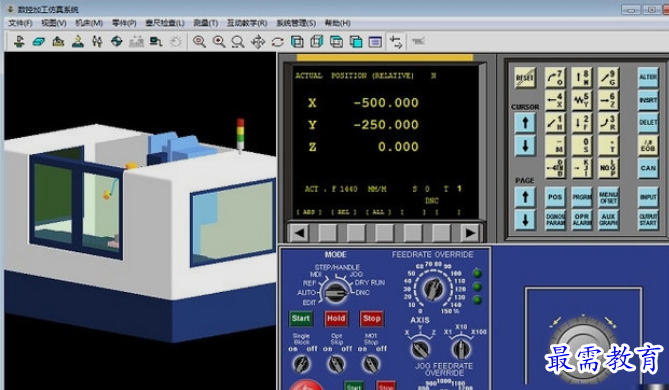Open the 零件(P) menu
Viewport: 669px width, 390px height.
(124, 23)
